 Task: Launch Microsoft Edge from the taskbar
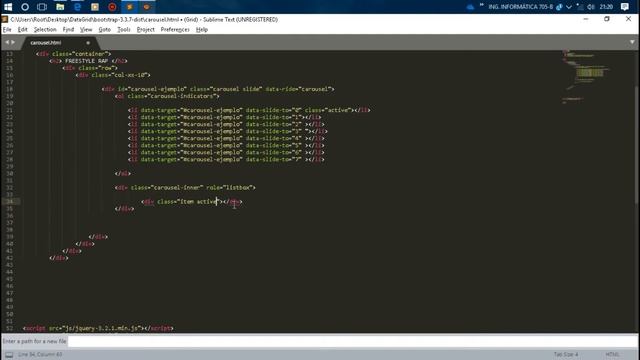[77, 7]
